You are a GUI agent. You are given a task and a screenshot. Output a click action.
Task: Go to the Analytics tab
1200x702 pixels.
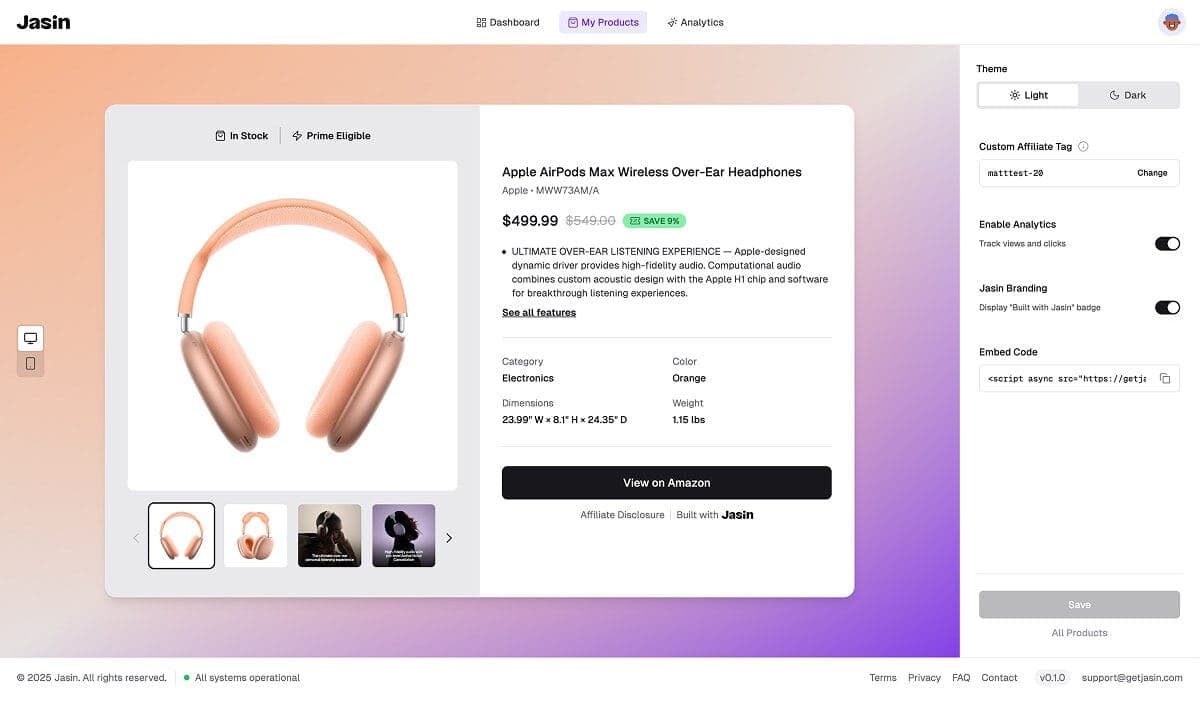click(695, 22)
